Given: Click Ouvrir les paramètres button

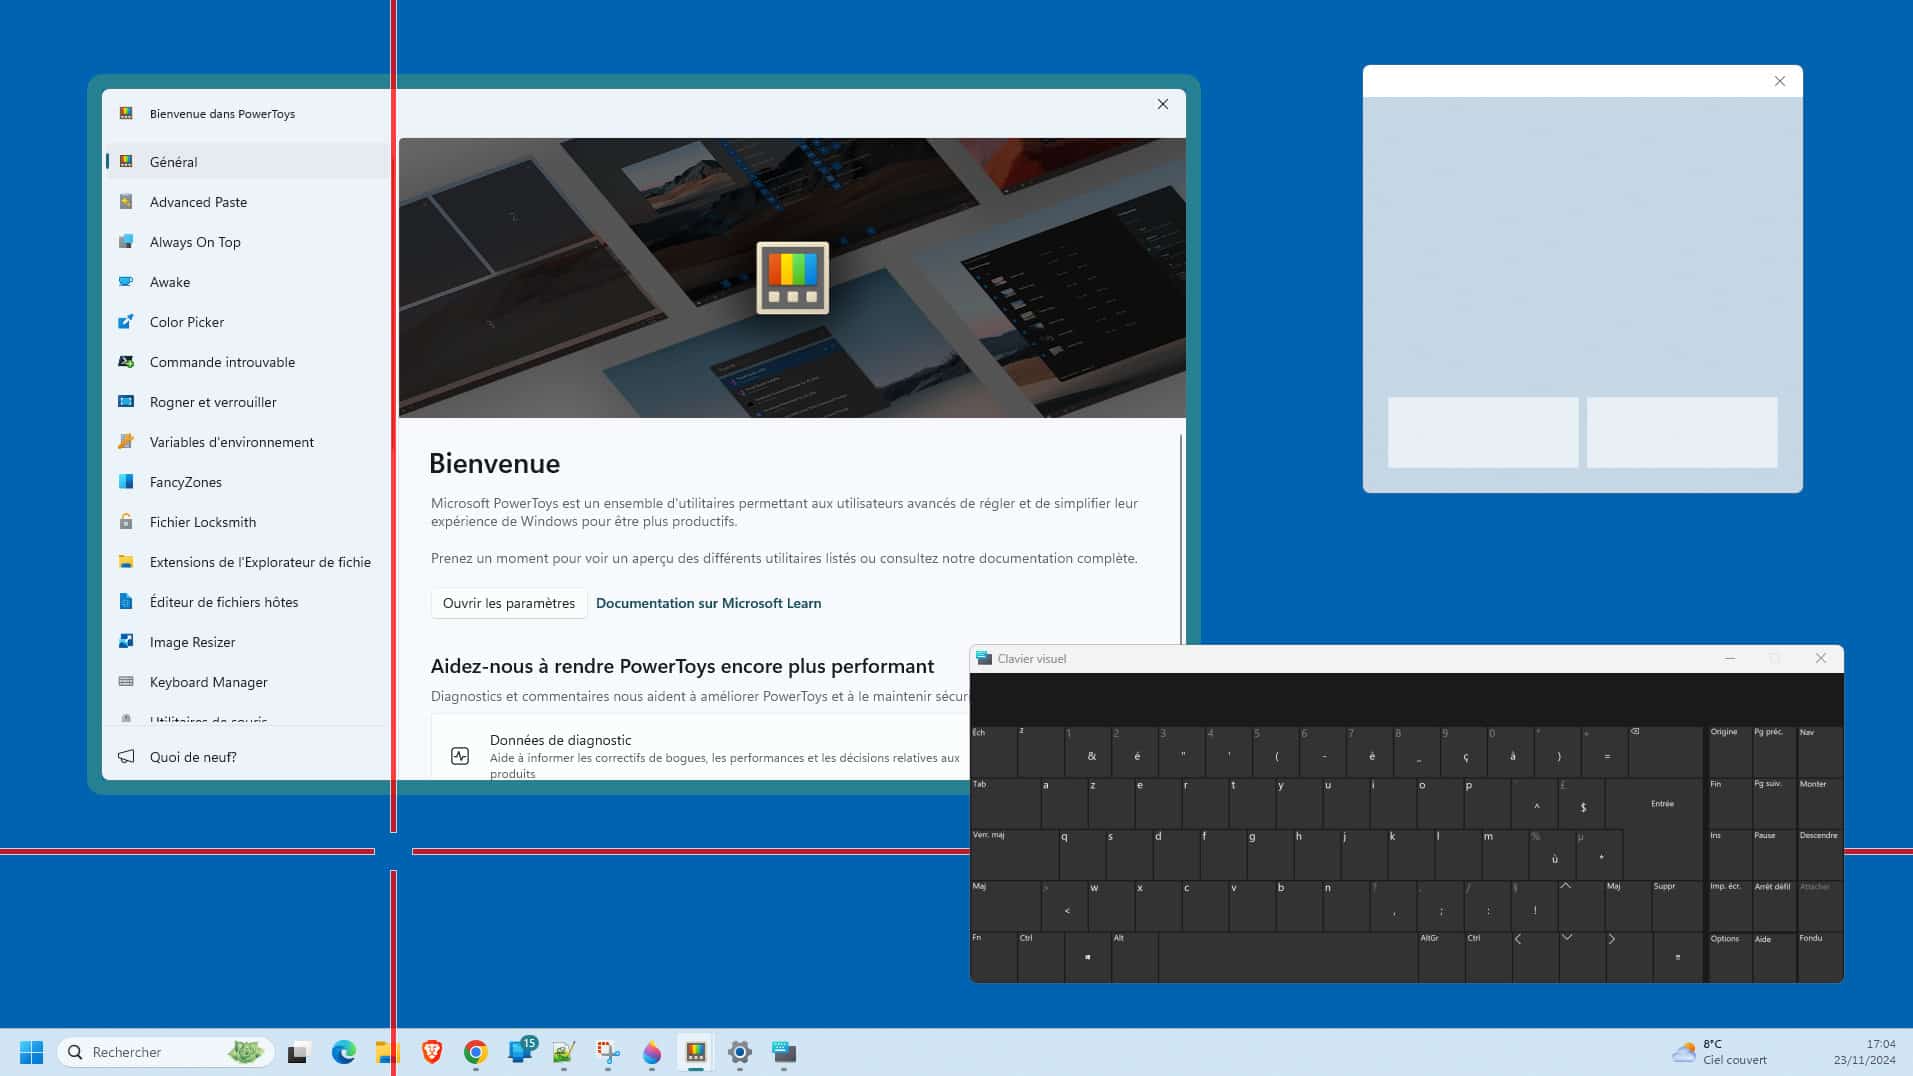Looking at the screenshot, I should click(x=509, y=603).
